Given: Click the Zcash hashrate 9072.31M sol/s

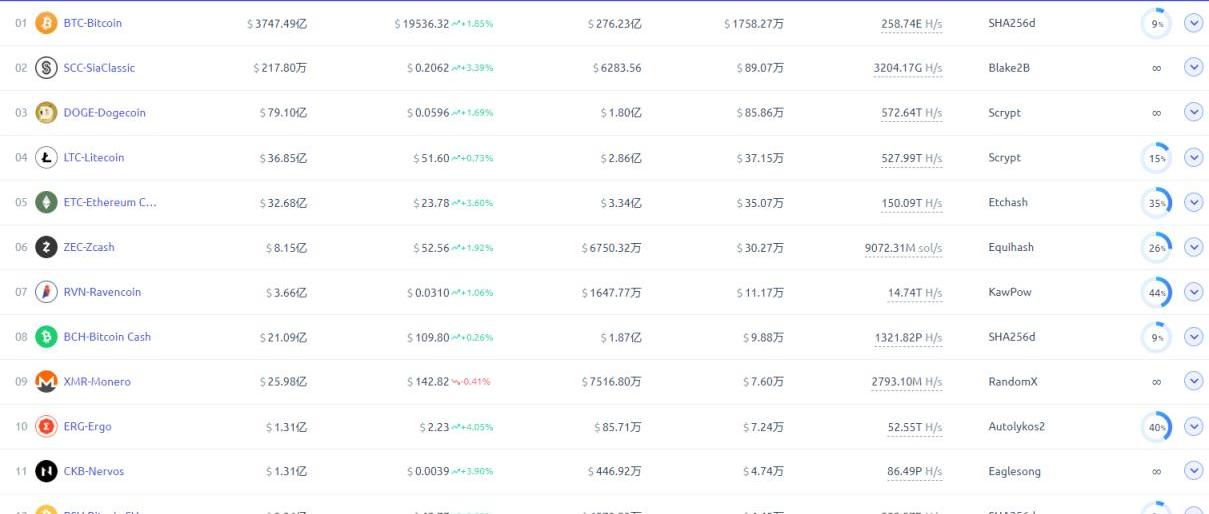Looking at the screenshot, I should [x=904, y=247].
